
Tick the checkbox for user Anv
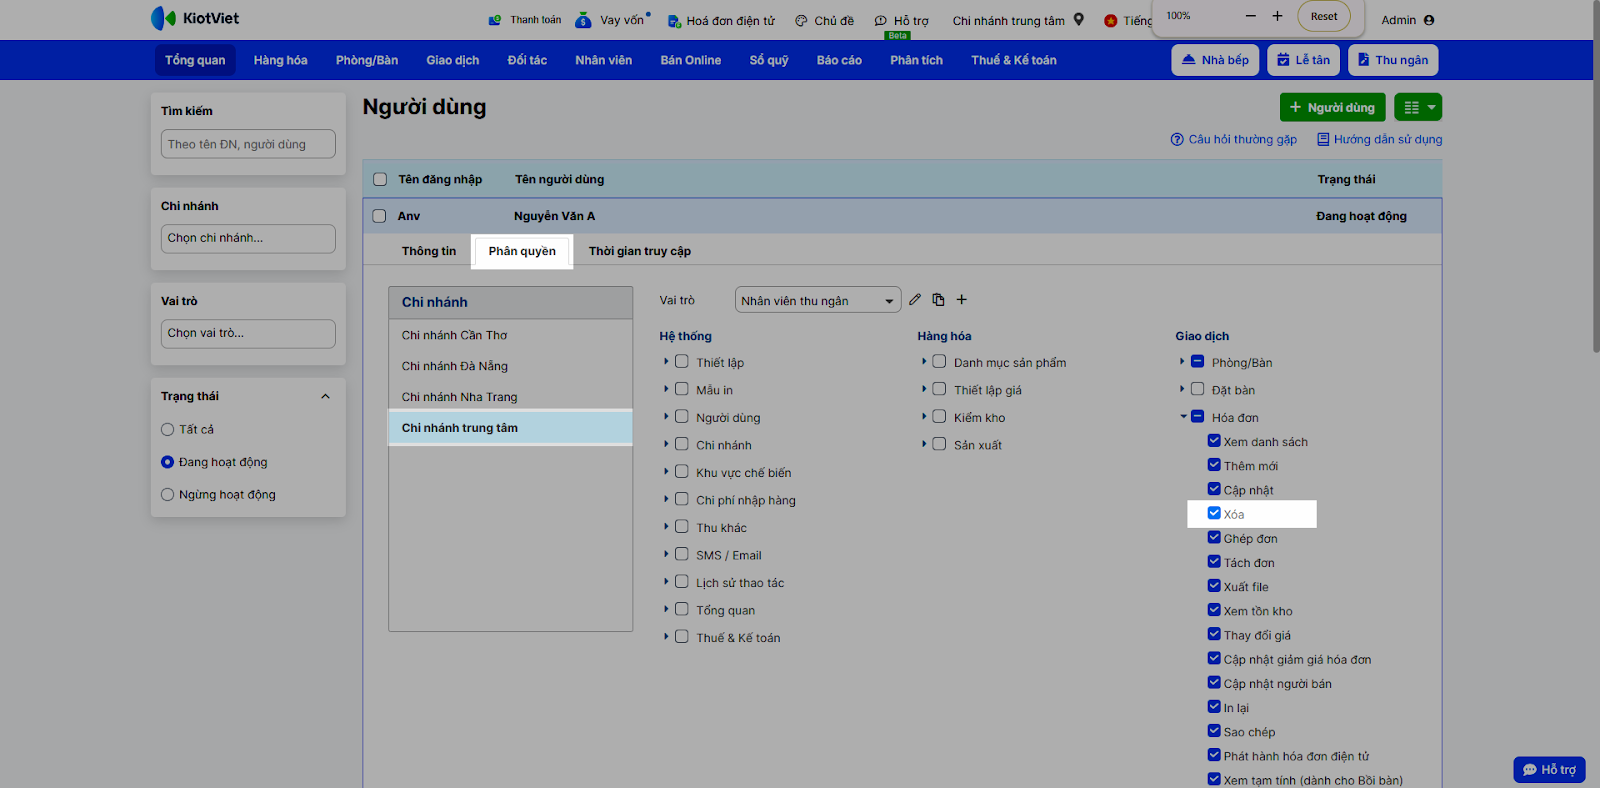tap(379, 216)
